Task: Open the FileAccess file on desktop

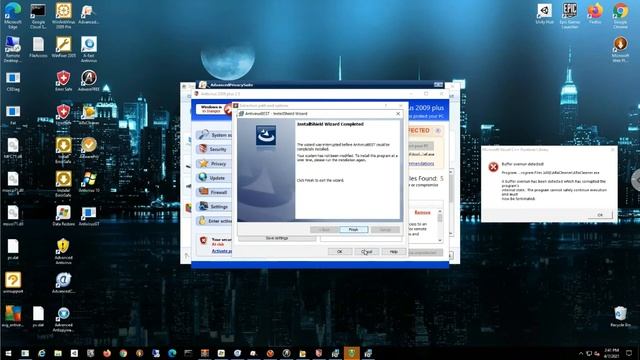Action: click(38, 47)
